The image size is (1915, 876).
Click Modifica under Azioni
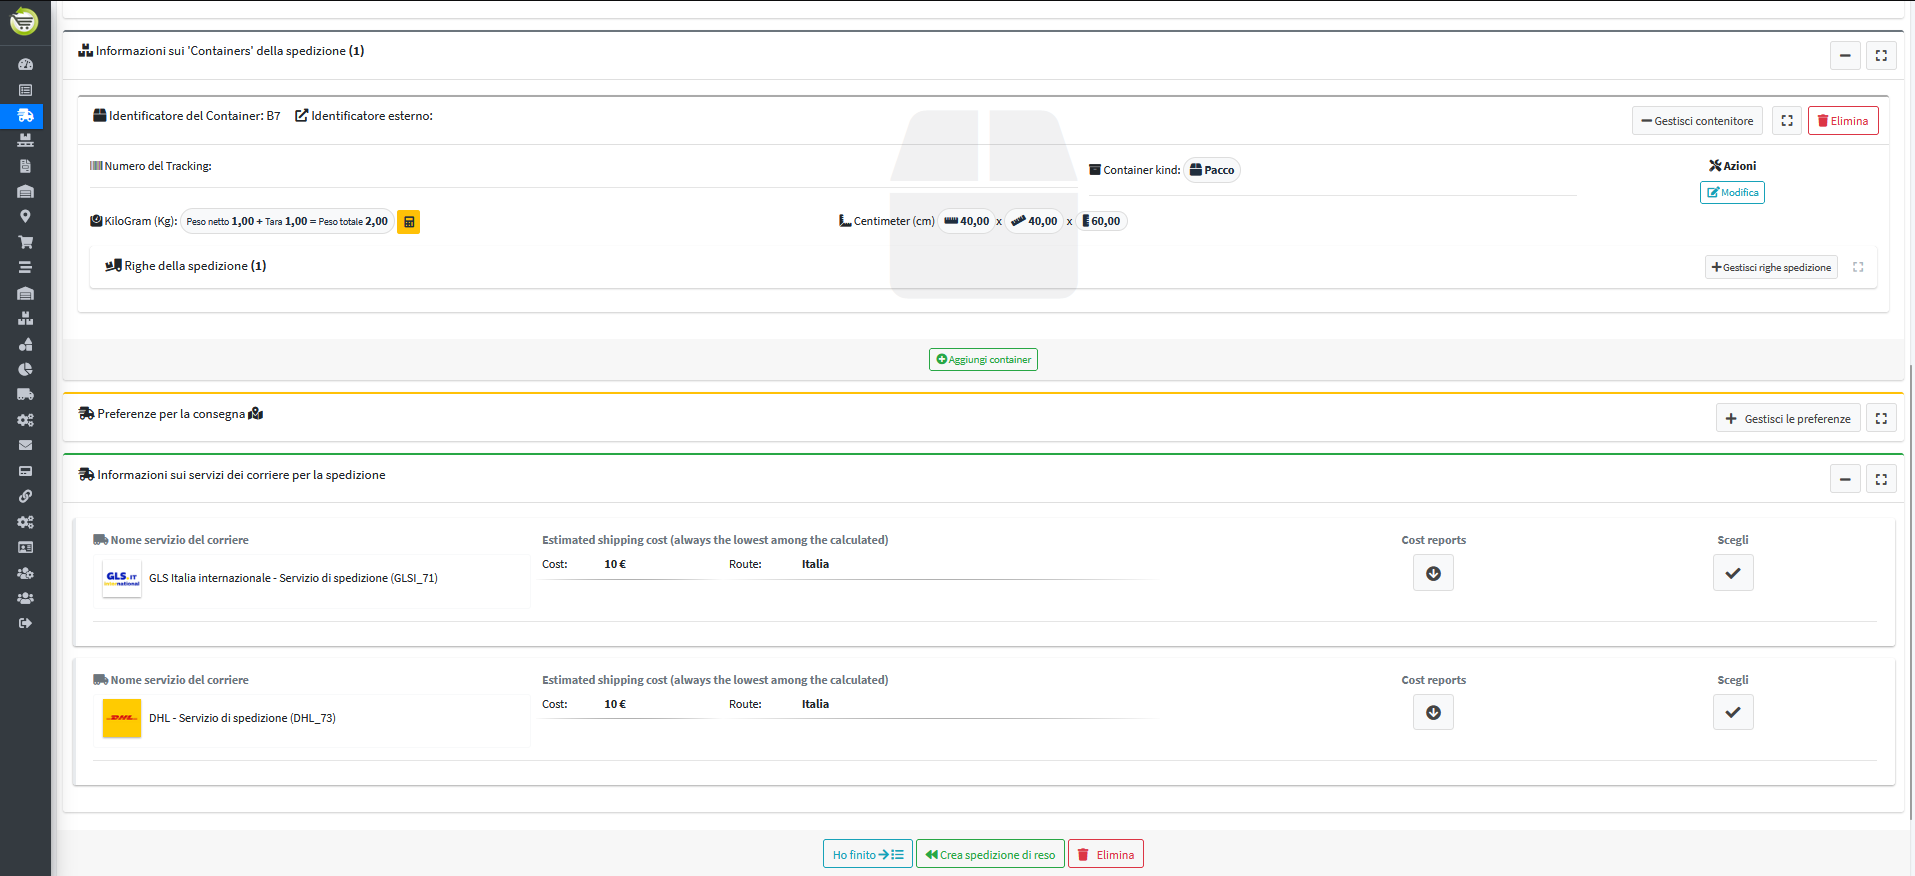(1732, 193)
